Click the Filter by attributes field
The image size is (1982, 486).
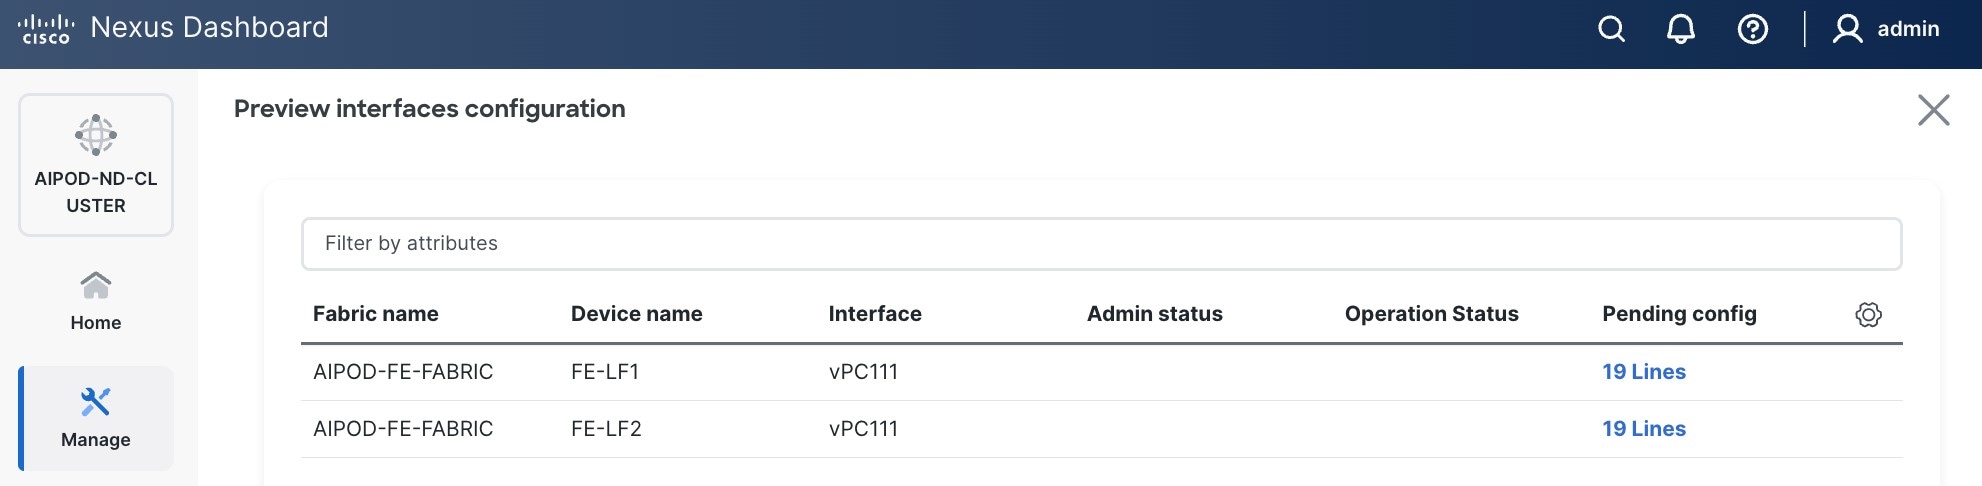pyautogui.click(x=1101, y=244)
